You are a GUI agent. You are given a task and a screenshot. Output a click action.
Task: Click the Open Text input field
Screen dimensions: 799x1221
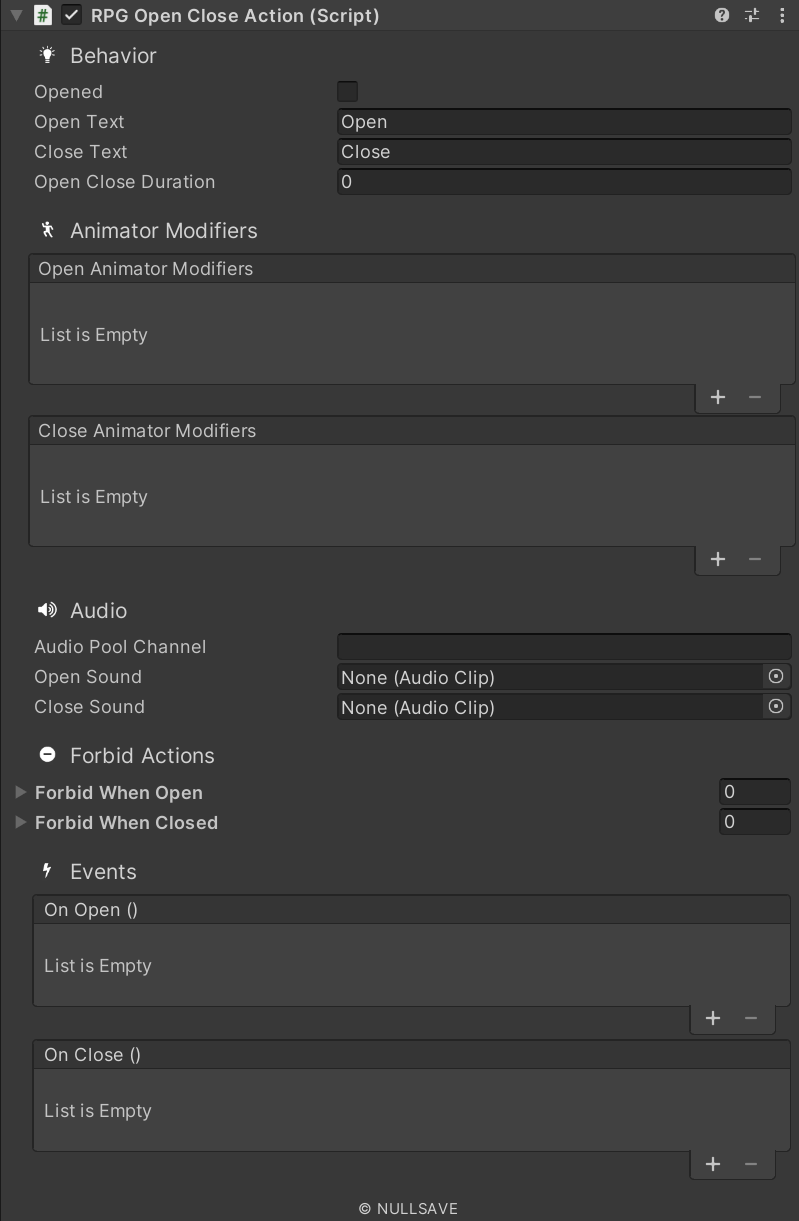pos(564,122)
